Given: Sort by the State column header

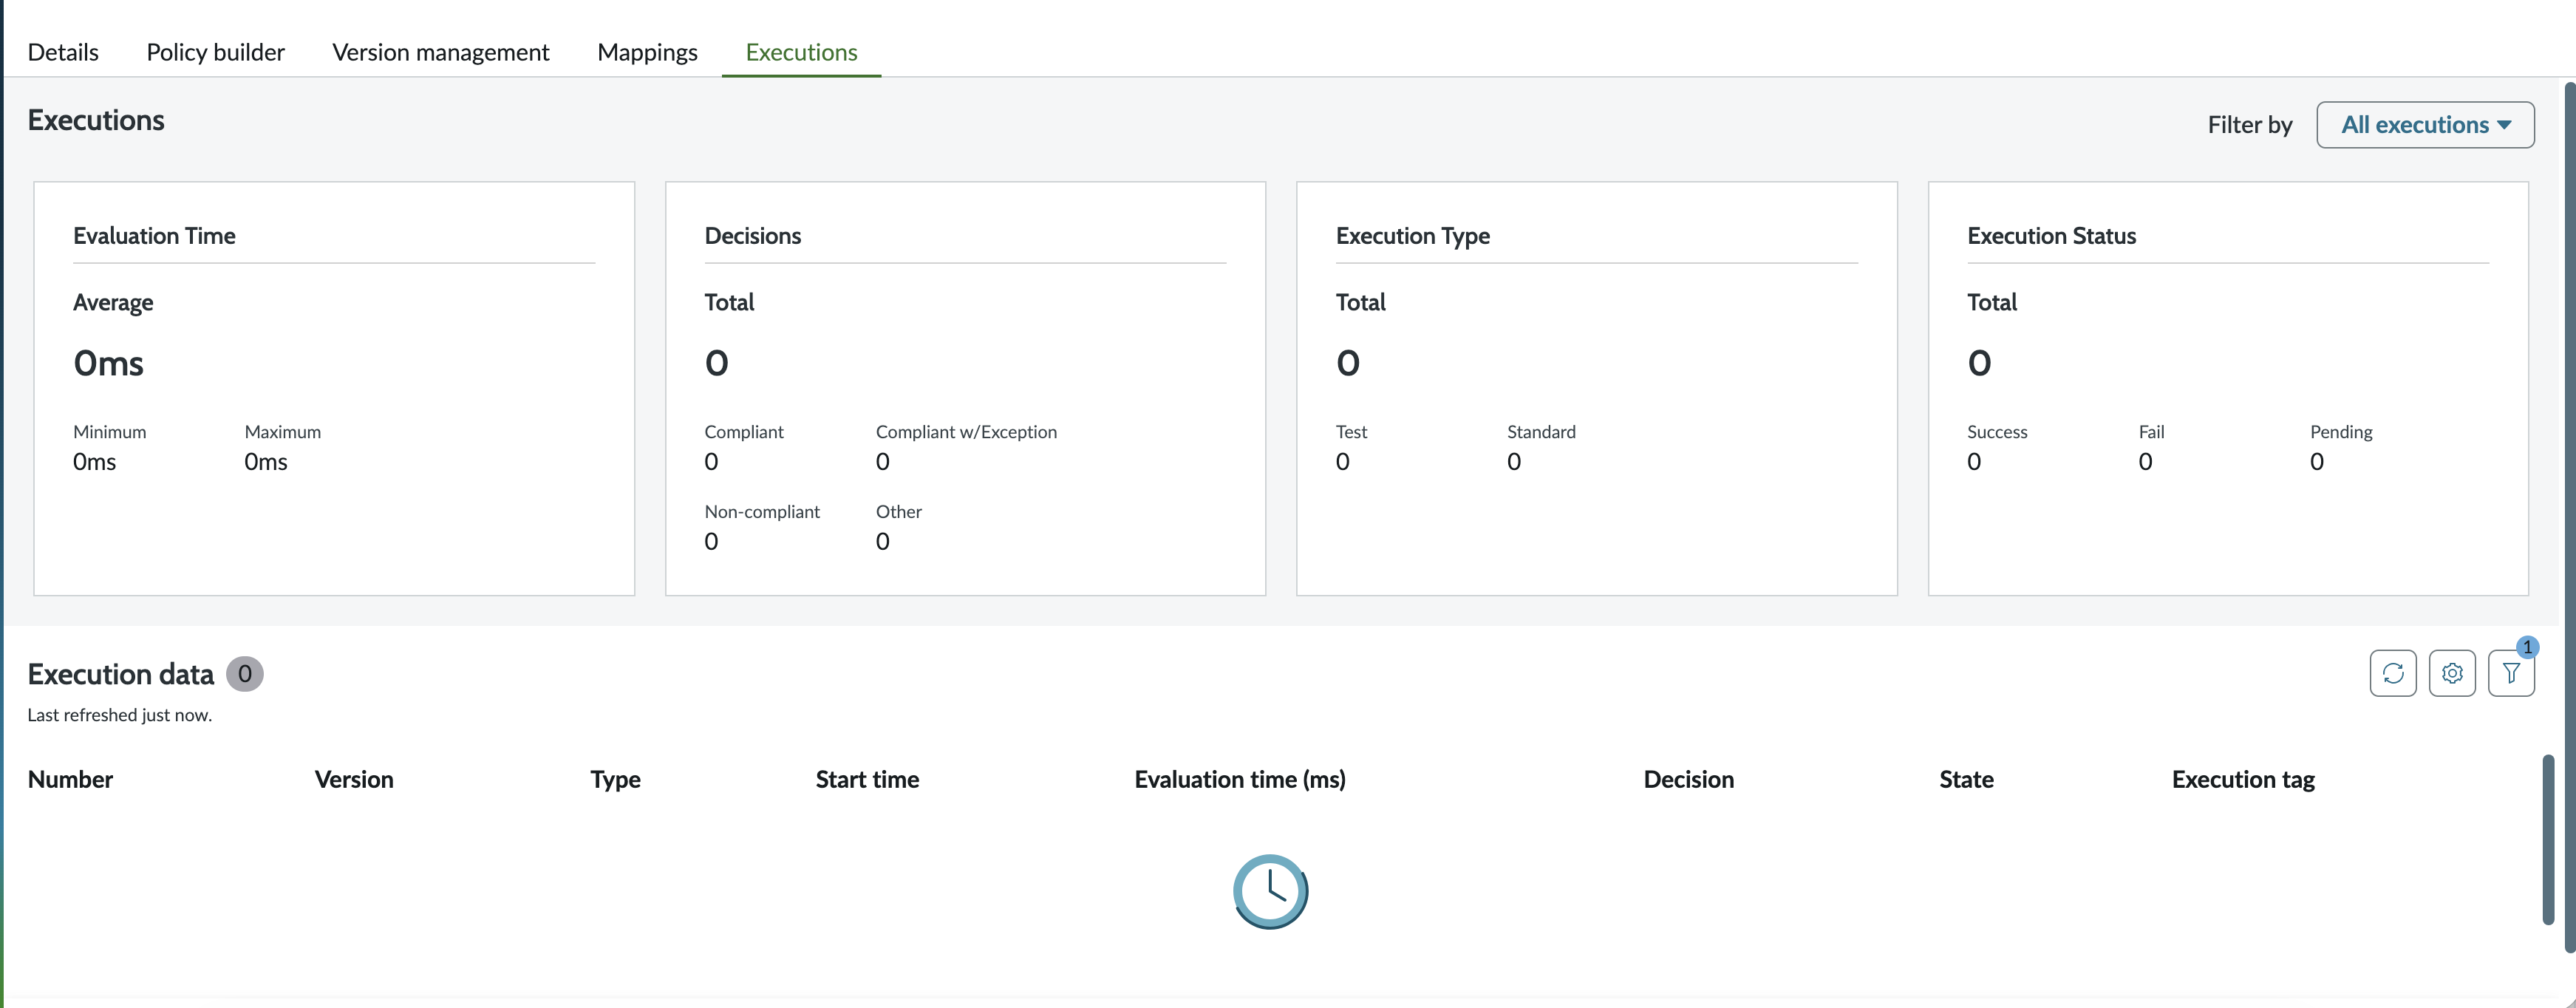Looking at the screenshot, I should click(x=1966, y=779).
